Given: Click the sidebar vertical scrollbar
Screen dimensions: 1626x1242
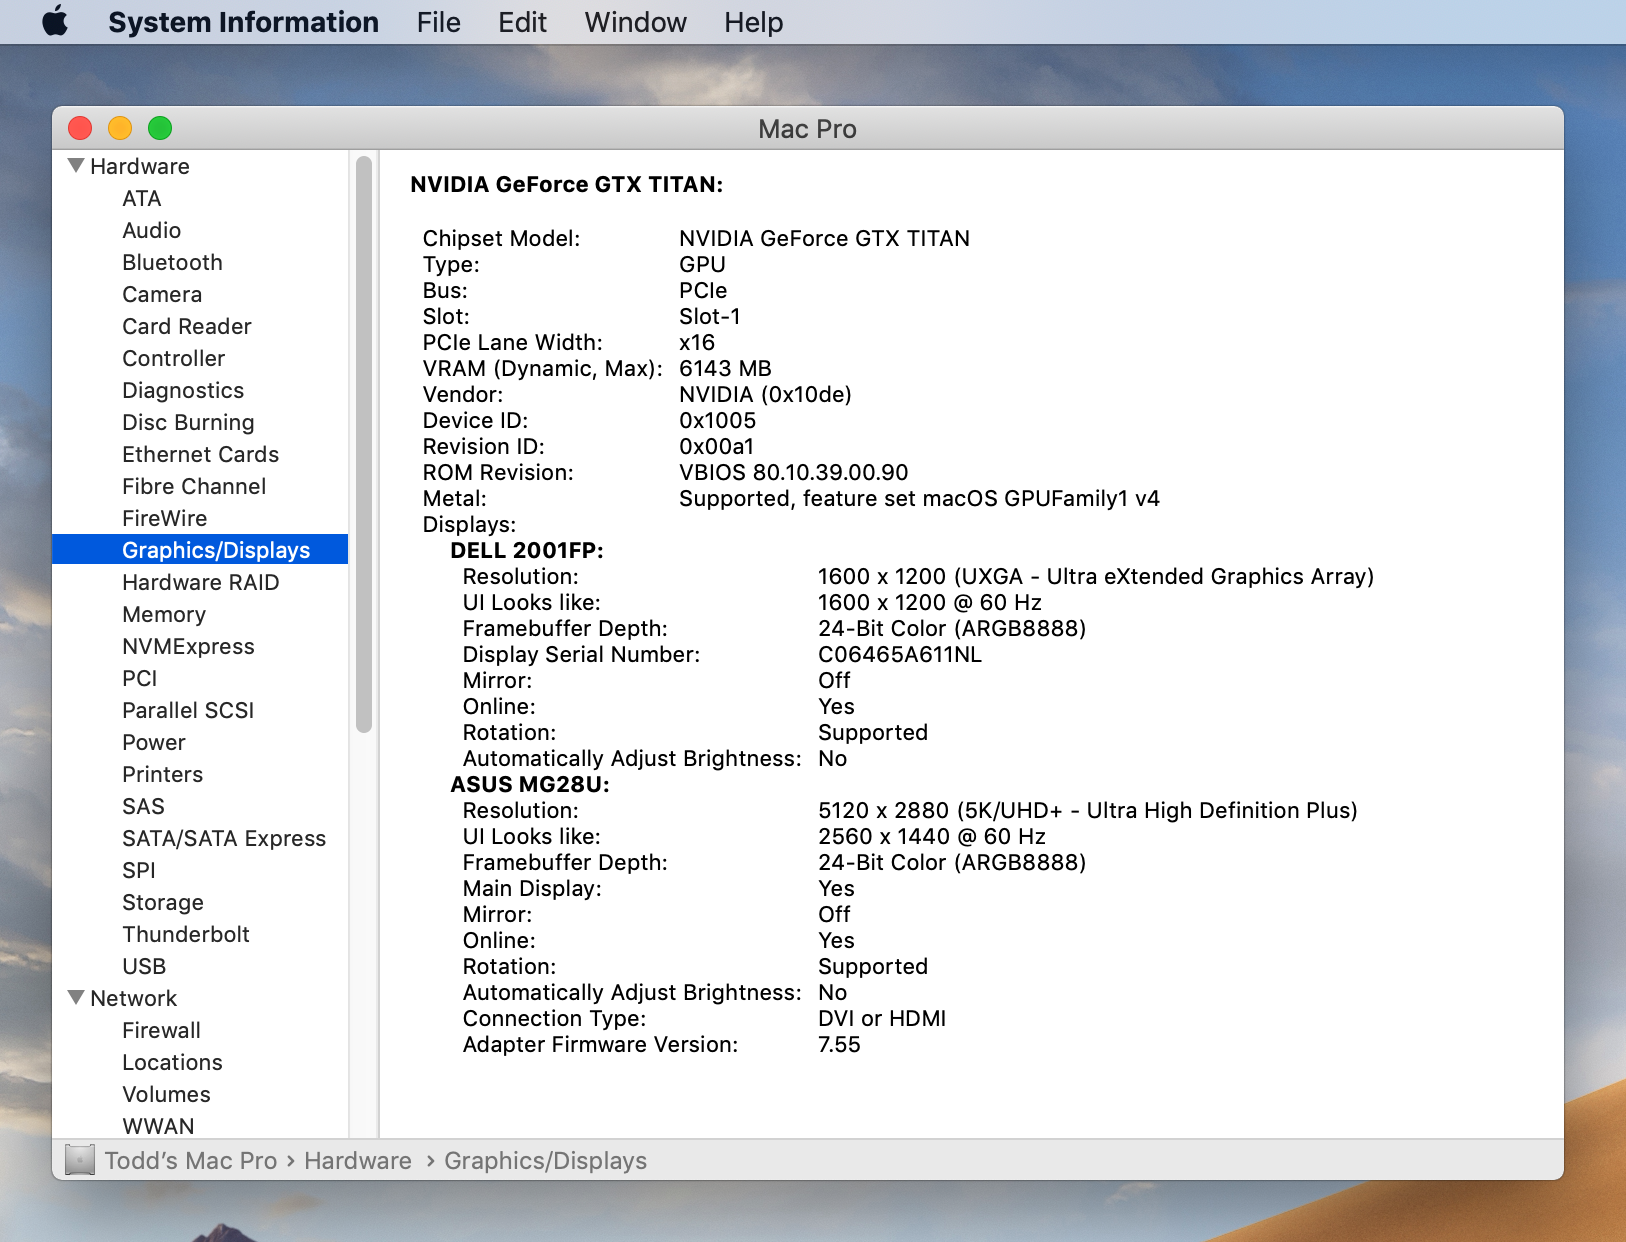Looking at the screenshot, I should tap(364, 444).
